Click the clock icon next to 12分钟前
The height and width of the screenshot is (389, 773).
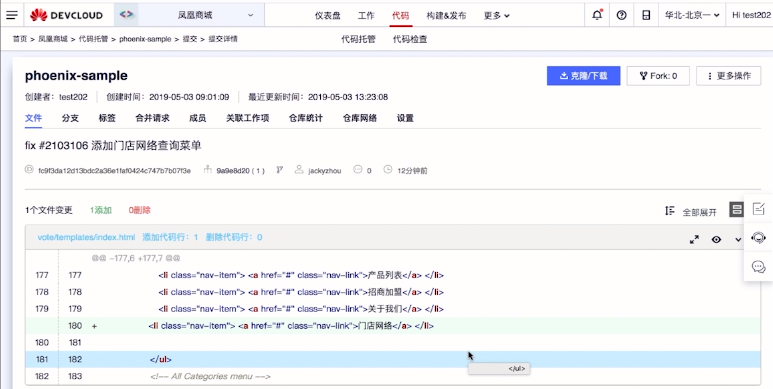(388, 170)
